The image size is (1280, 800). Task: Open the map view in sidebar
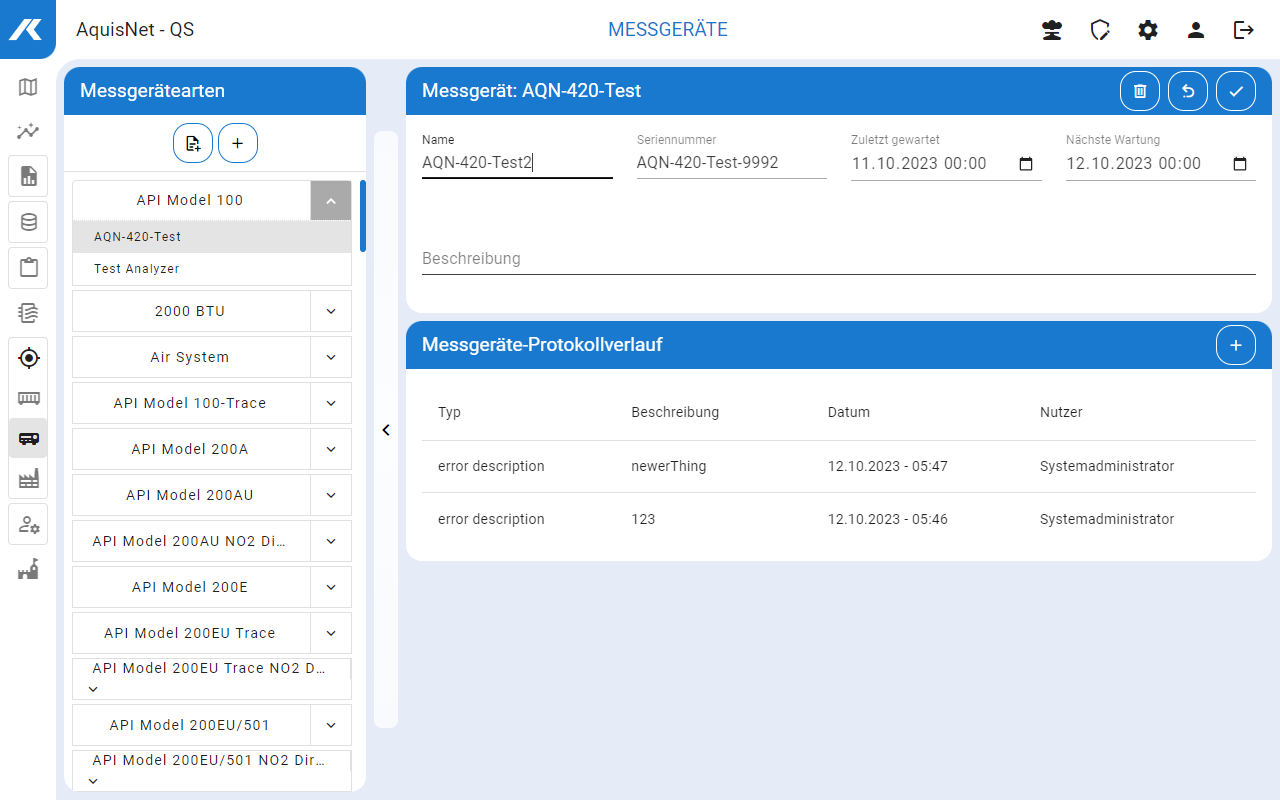28,87
